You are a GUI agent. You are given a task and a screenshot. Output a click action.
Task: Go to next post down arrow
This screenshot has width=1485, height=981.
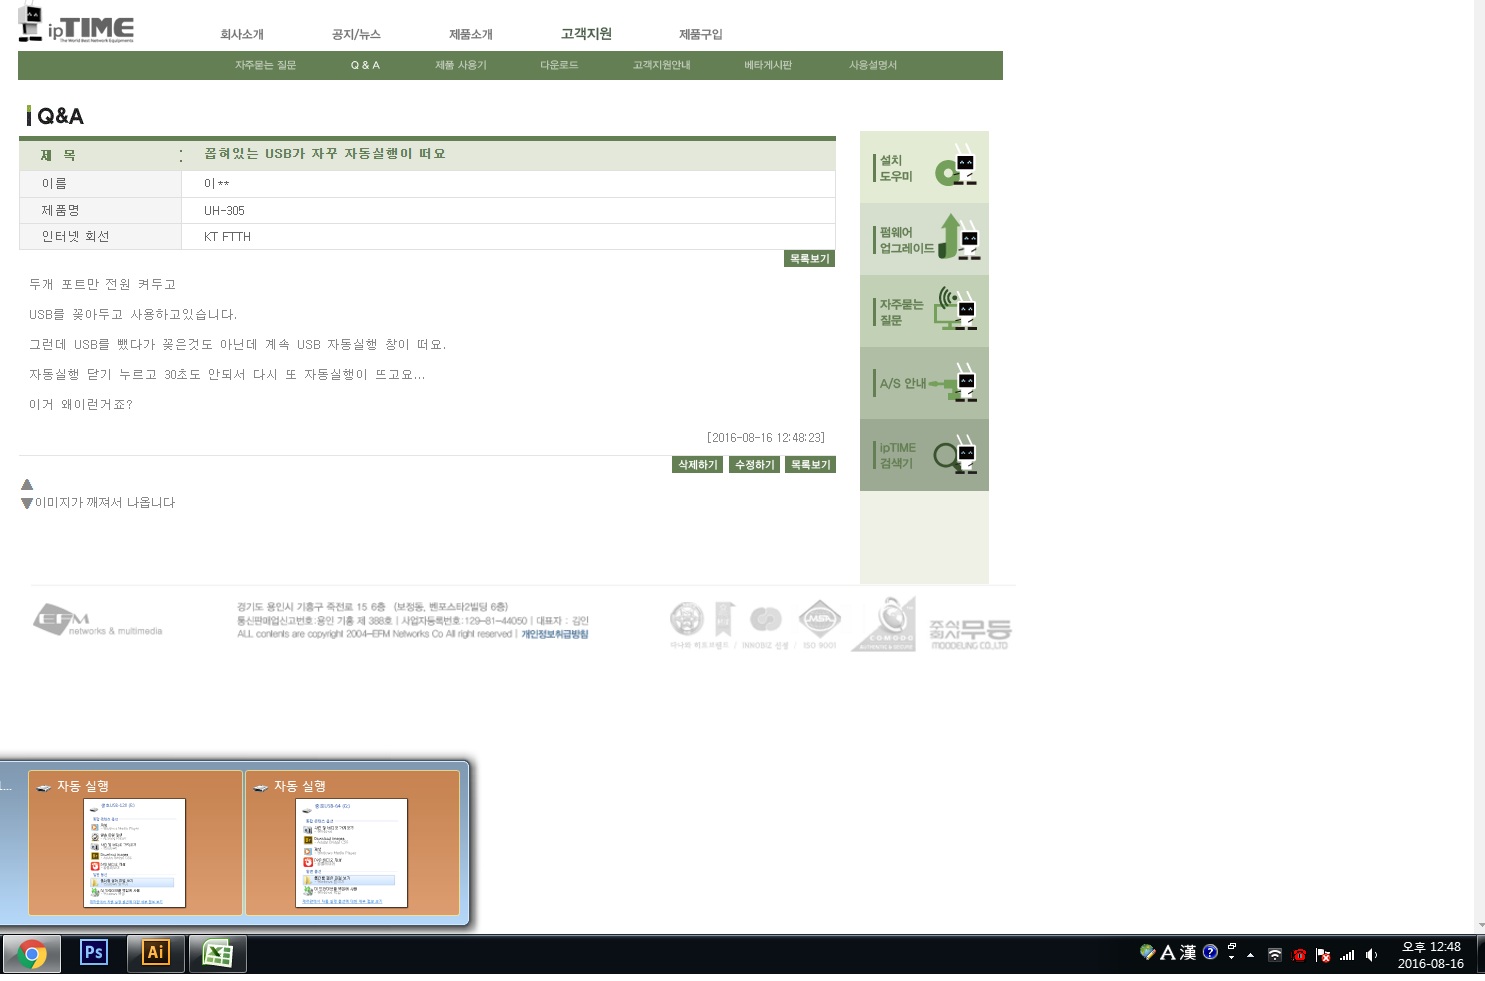coord(27,503)
